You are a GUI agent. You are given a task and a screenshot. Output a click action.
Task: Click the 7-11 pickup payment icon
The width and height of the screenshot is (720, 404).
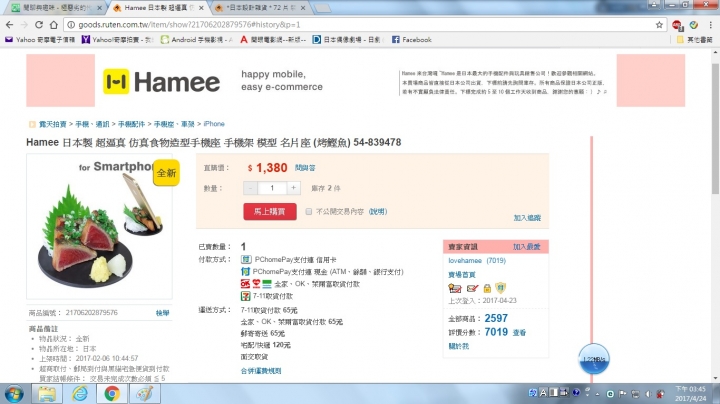click(x=246, y=296)
